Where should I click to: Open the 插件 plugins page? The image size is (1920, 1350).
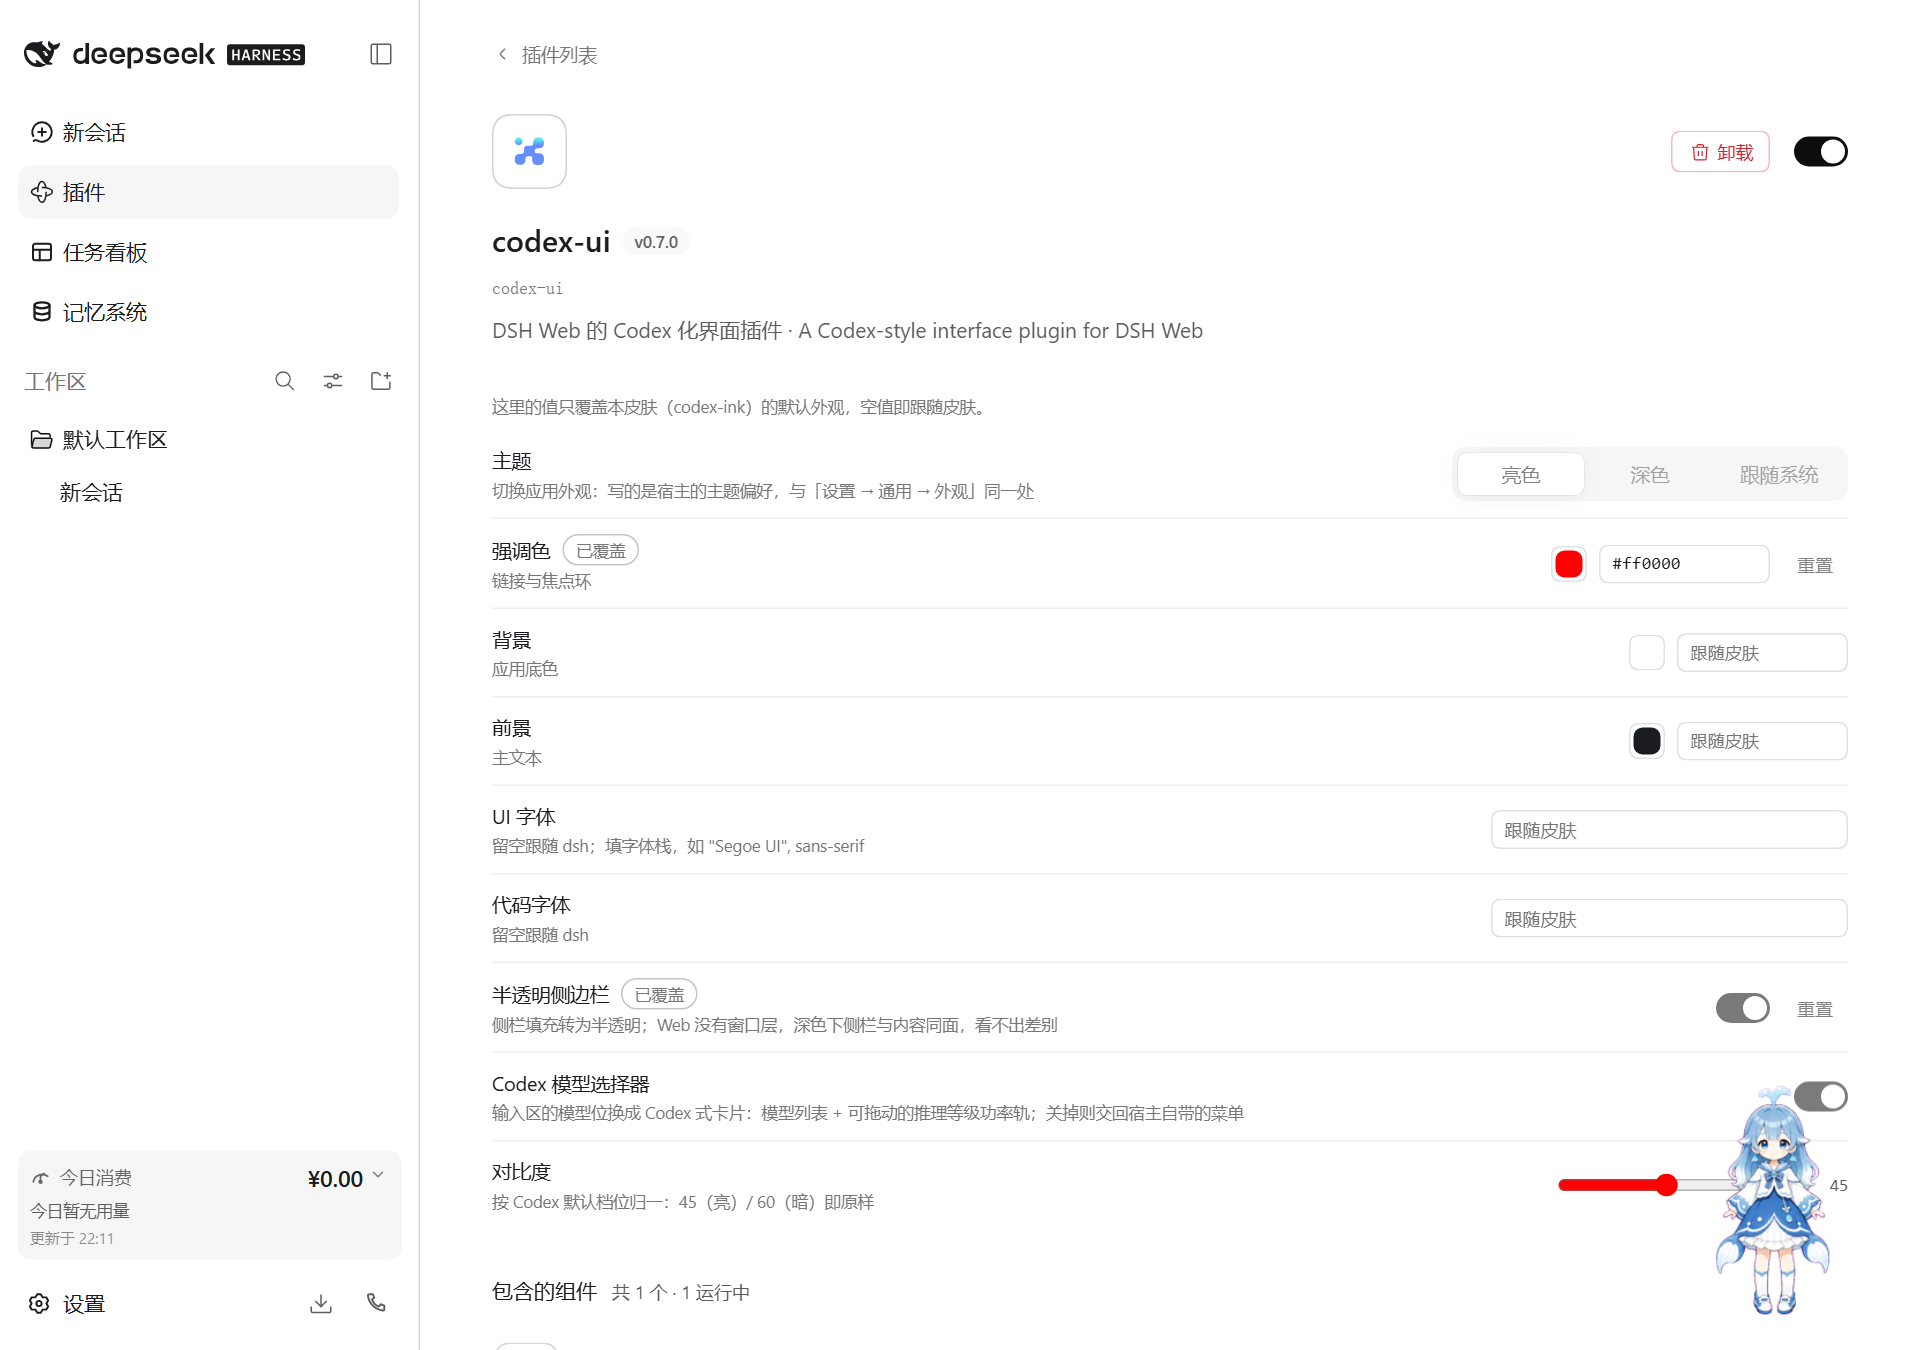point(208,192)
